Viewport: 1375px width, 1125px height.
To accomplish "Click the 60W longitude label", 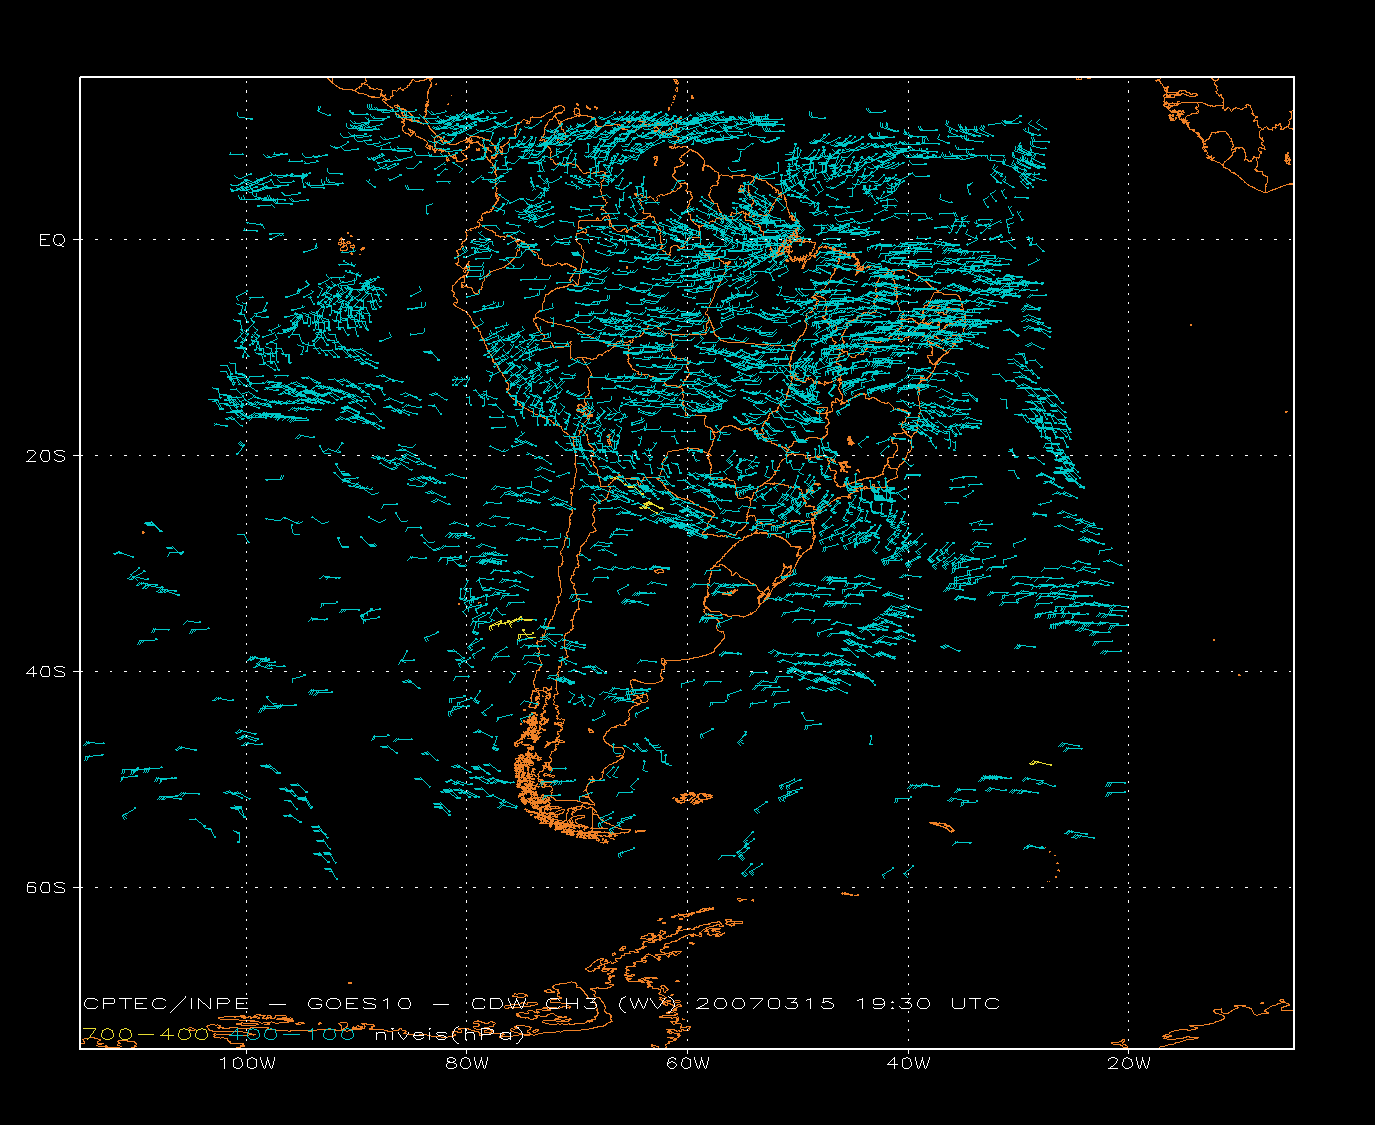I will pyautogui.click(x=688, y=1063).
